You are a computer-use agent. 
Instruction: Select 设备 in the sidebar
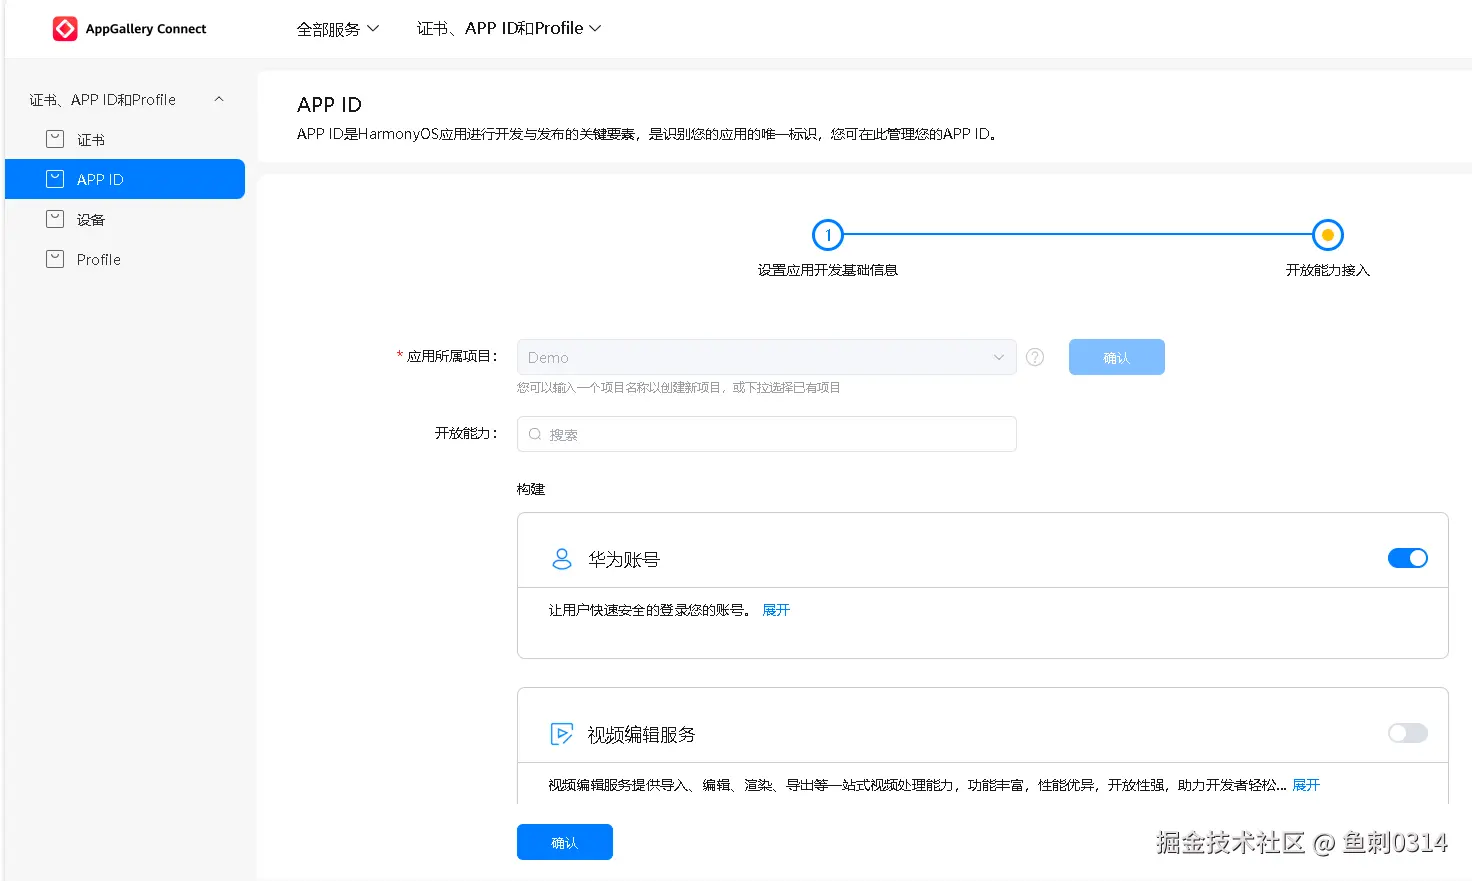[x=125, y=219]
